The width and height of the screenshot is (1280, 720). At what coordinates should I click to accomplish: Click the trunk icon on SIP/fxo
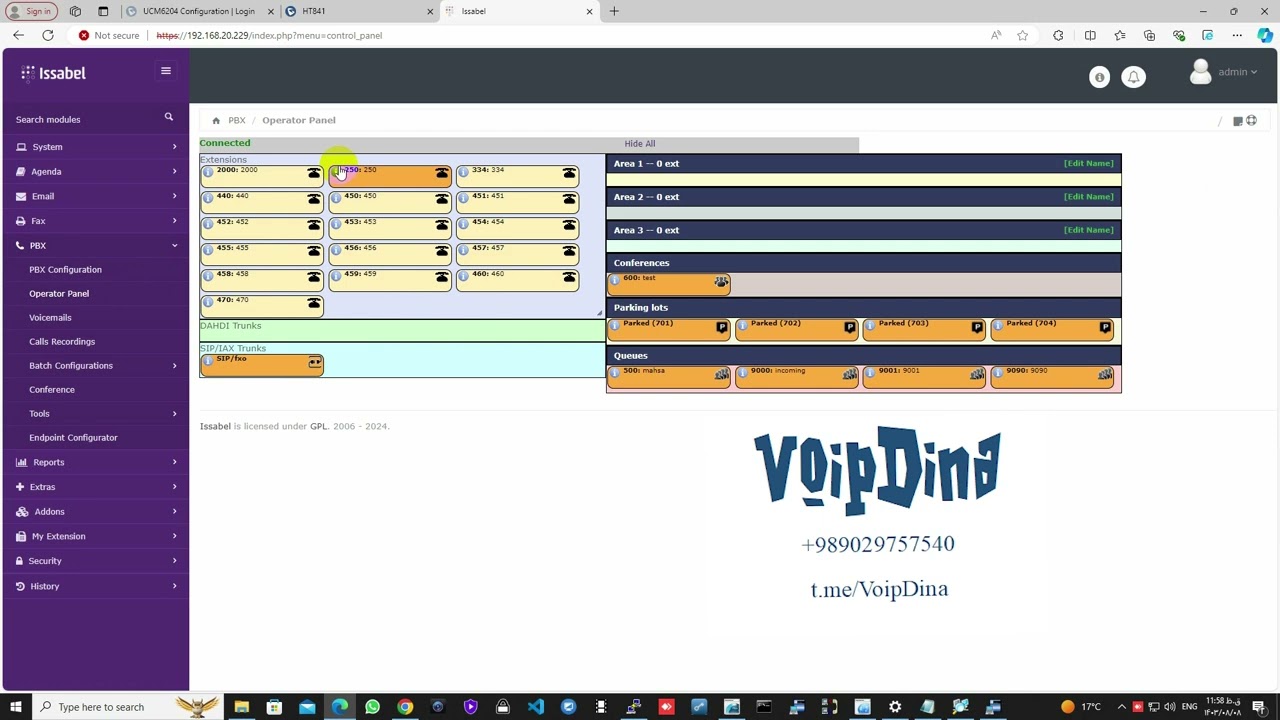pos(315,363)
